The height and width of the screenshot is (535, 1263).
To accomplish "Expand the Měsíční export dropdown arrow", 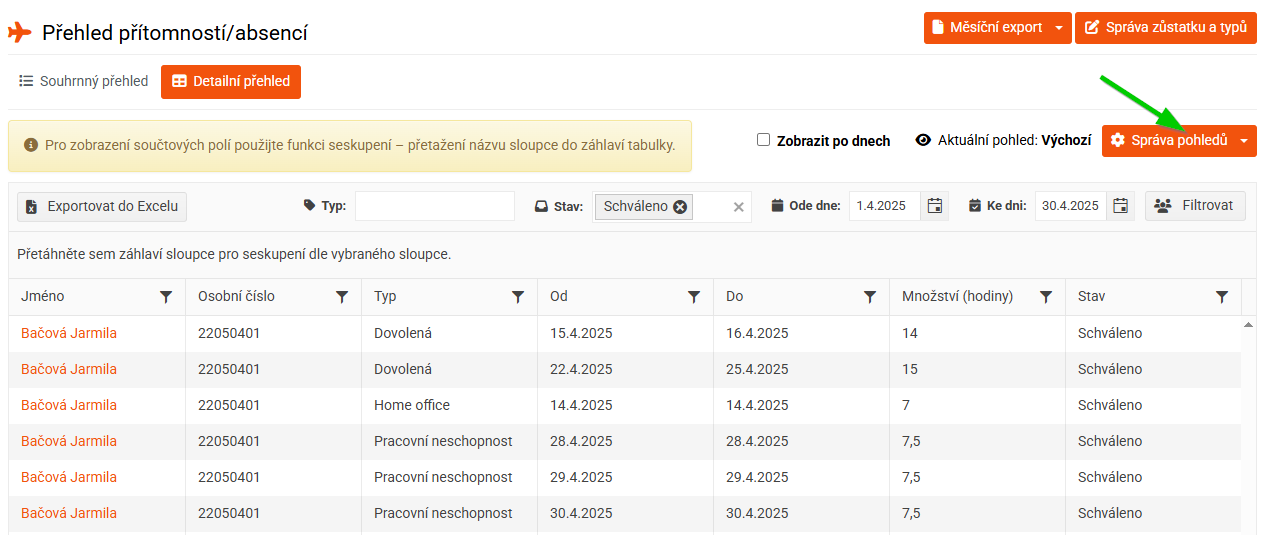I will pyautogui.click(x=1059, y=28).
